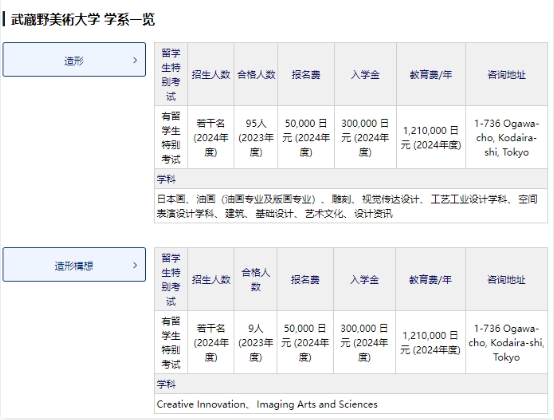The image size is (554, 420).
Task: Select first table's 1,210,000 日元 cell
Action: [x=431, y=137]
